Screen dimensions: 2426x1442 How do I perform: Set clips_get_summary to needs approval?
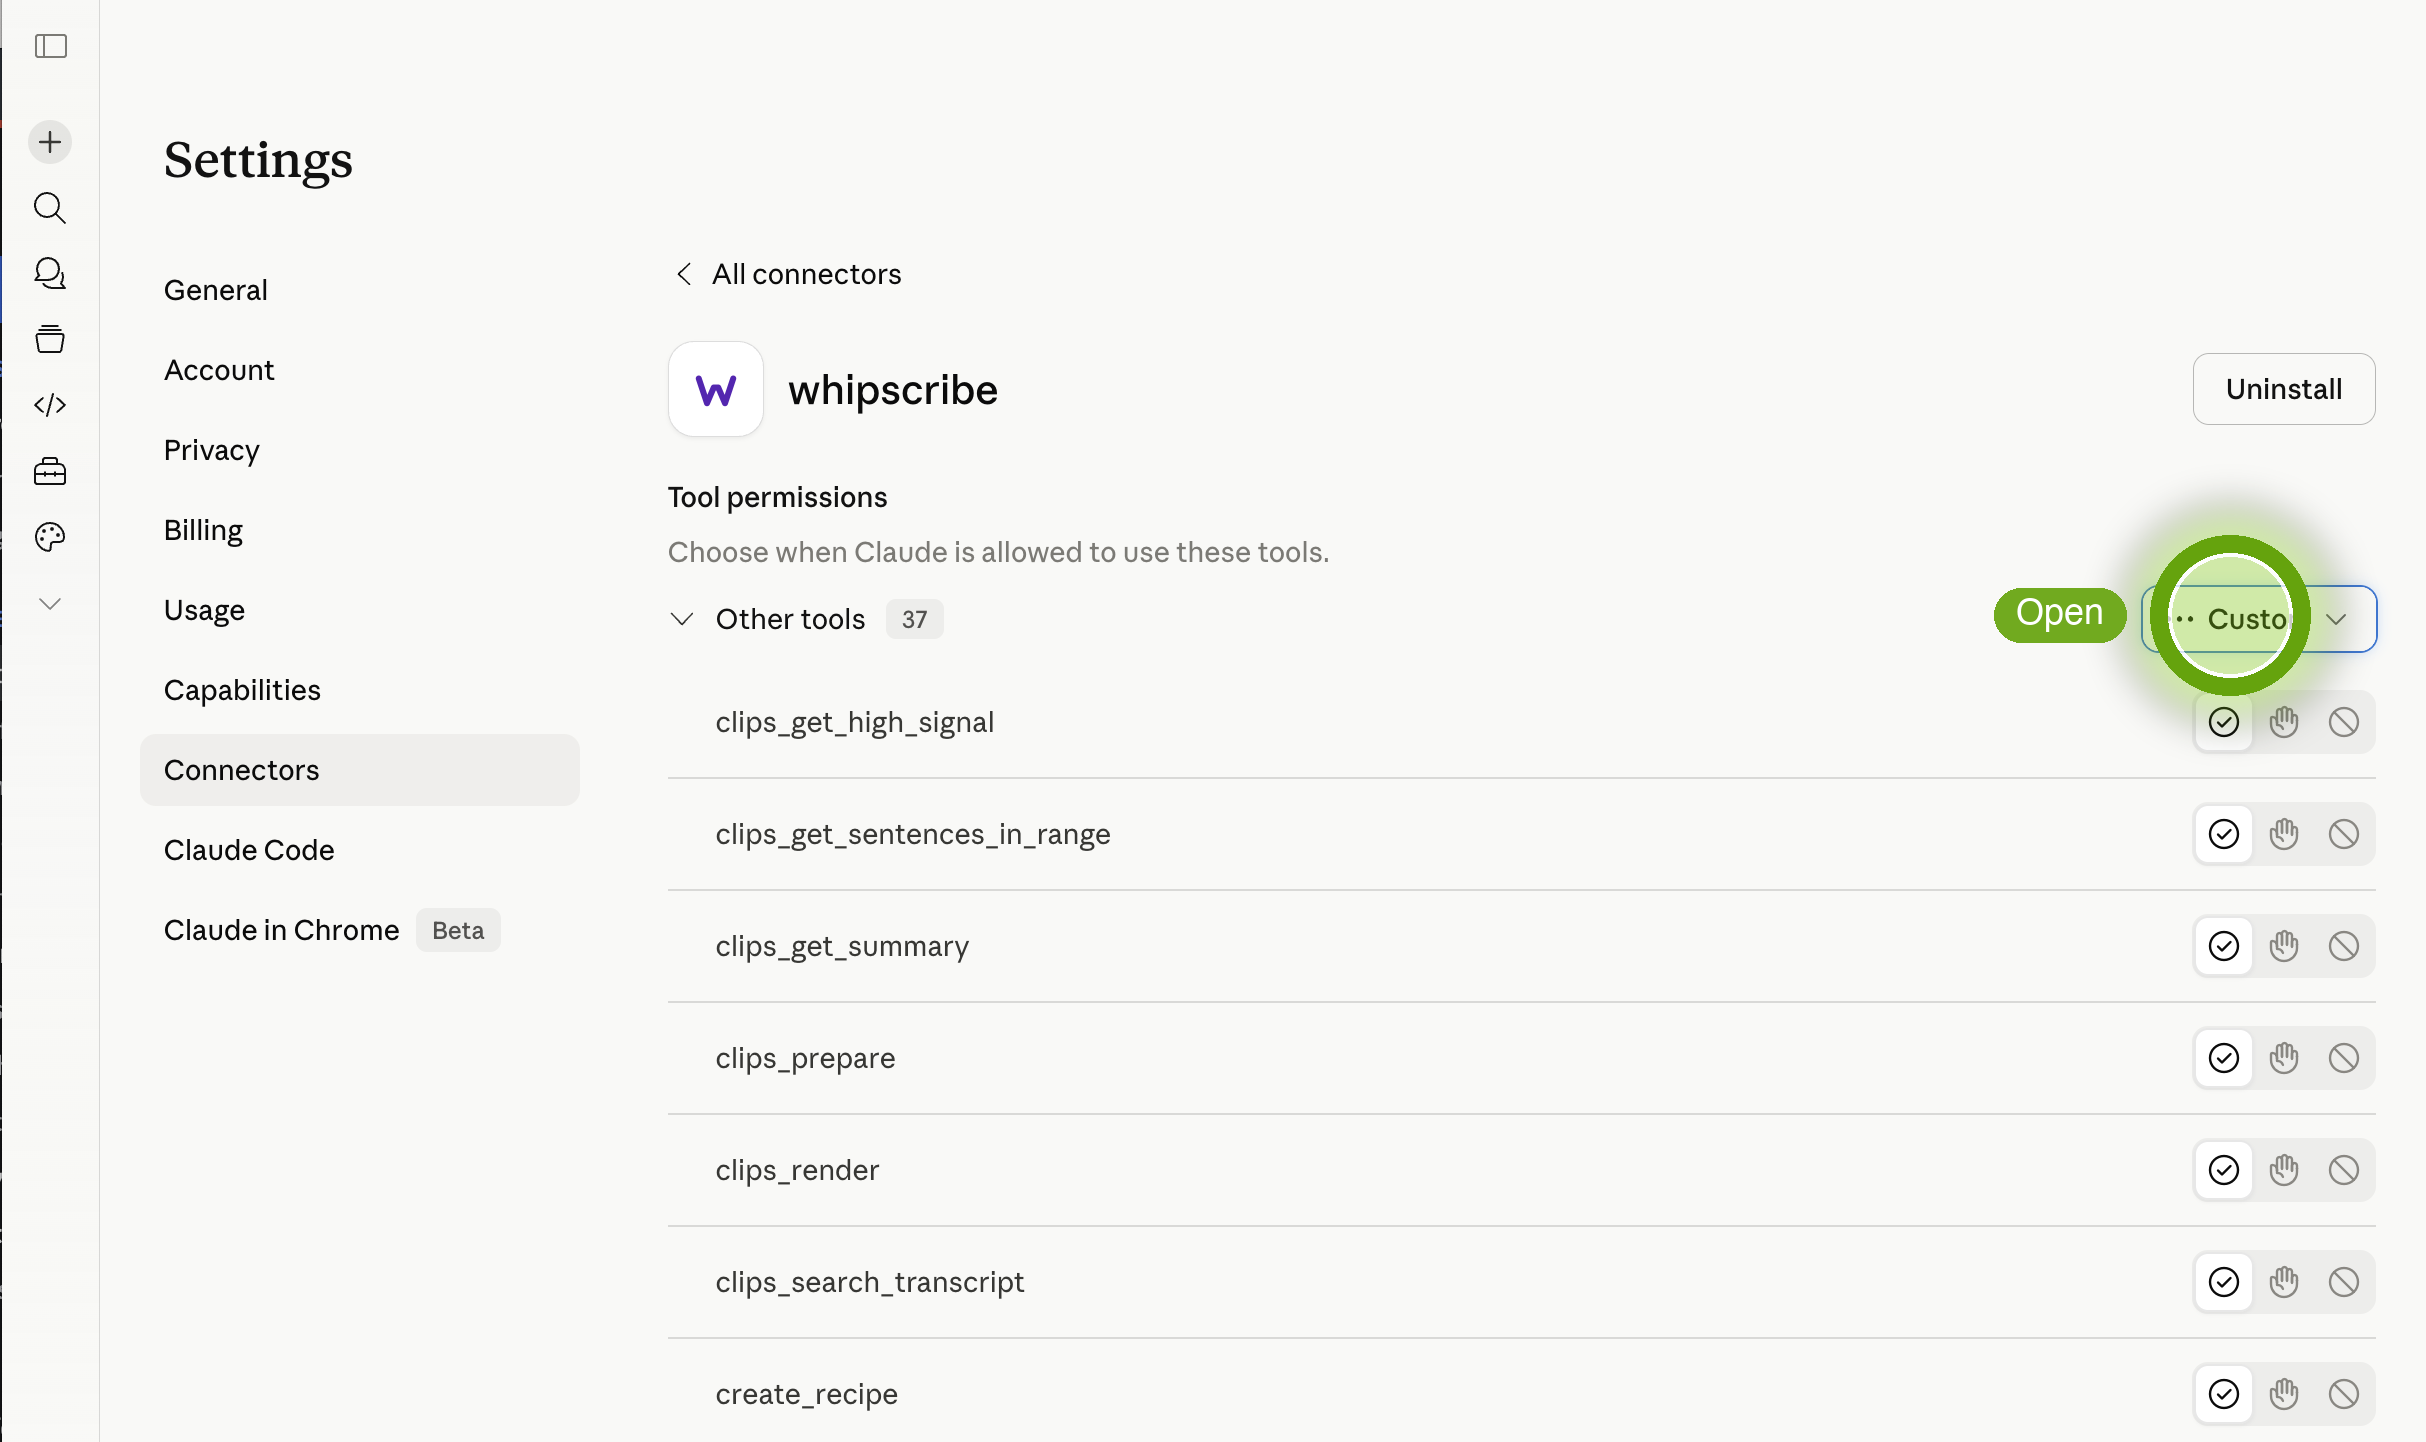[x=2284, y=946]
